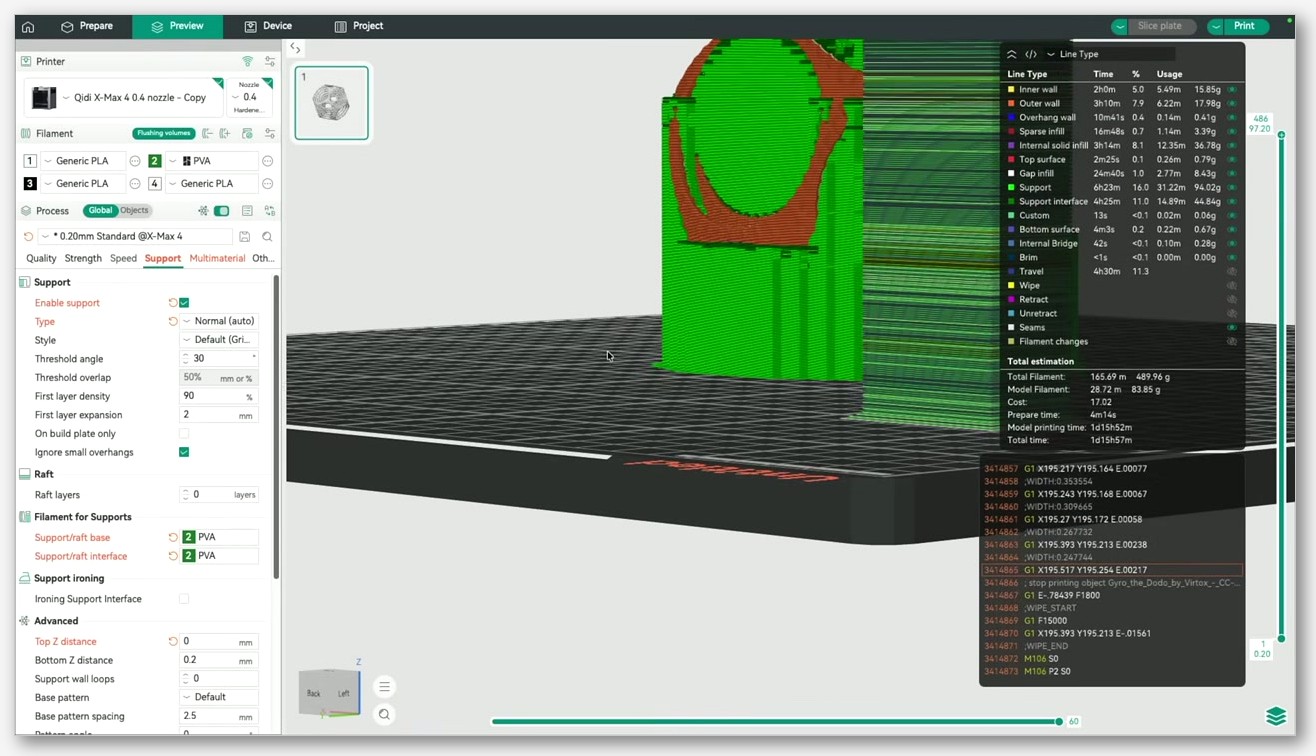Click the vertical layer slider top handle
1316x756 pixels.
click(1281, 133)
